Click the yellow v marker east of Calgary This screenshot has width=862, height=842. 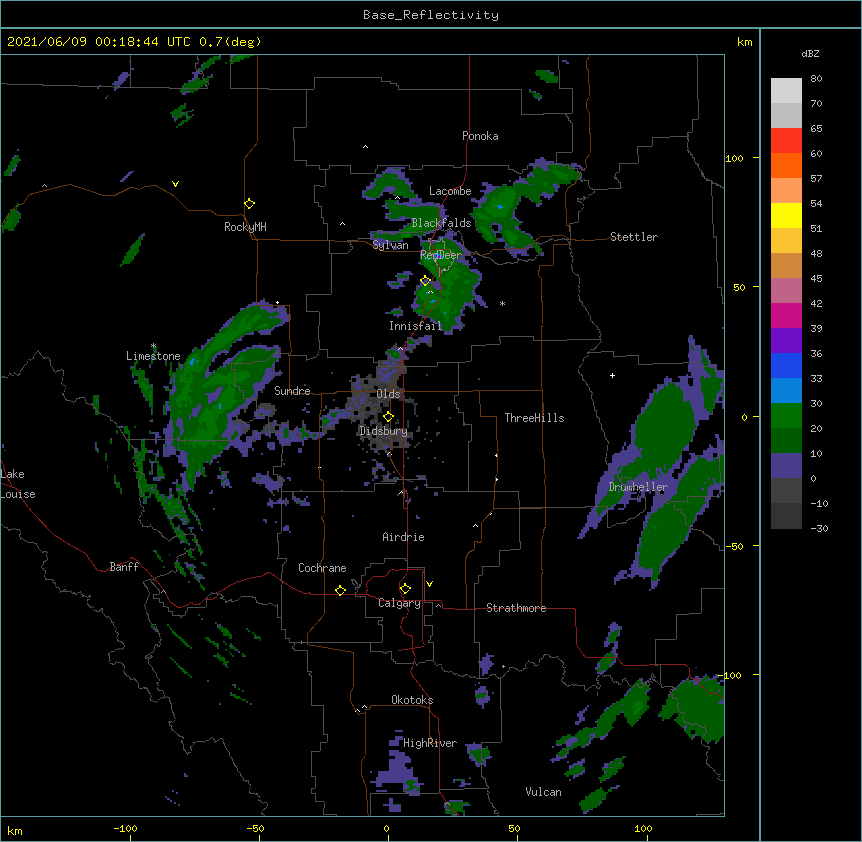tap(429, 584)
